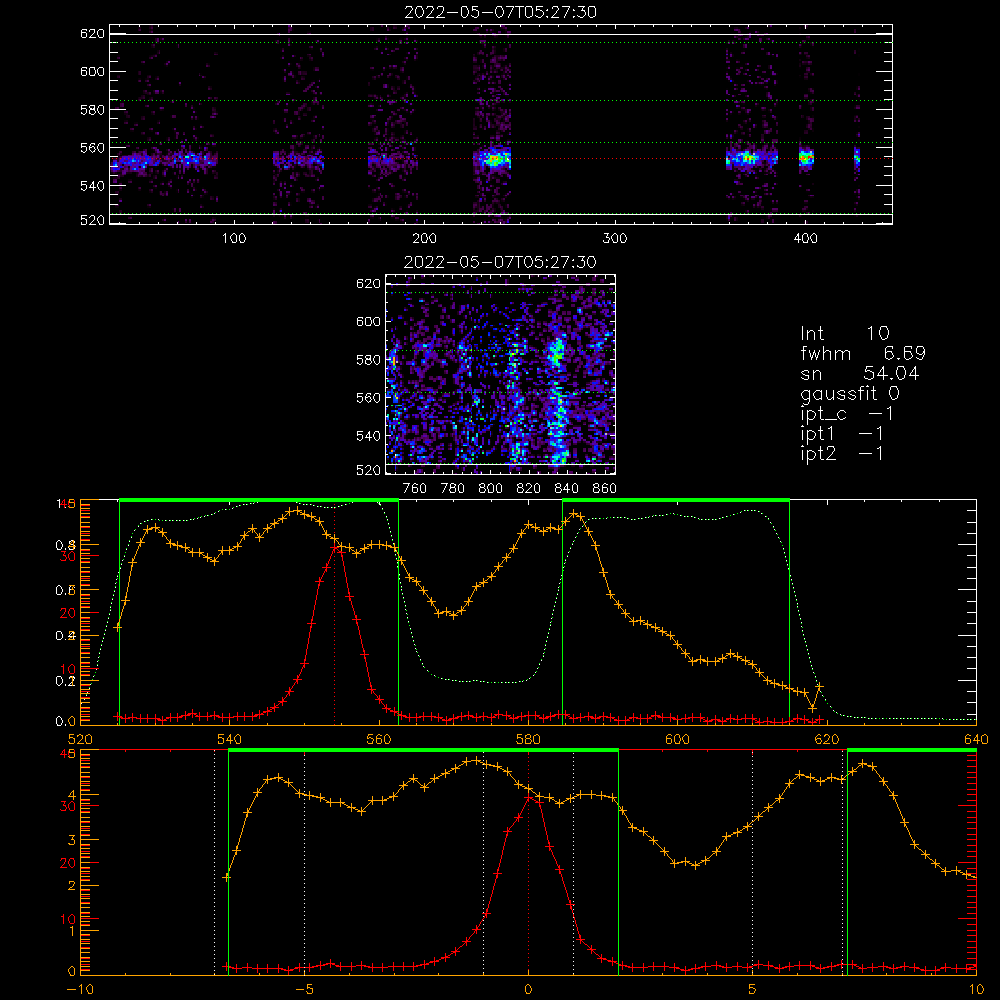
Task: Click the 'ipt1 -1' parameter line
Action: tap(842, 434)
